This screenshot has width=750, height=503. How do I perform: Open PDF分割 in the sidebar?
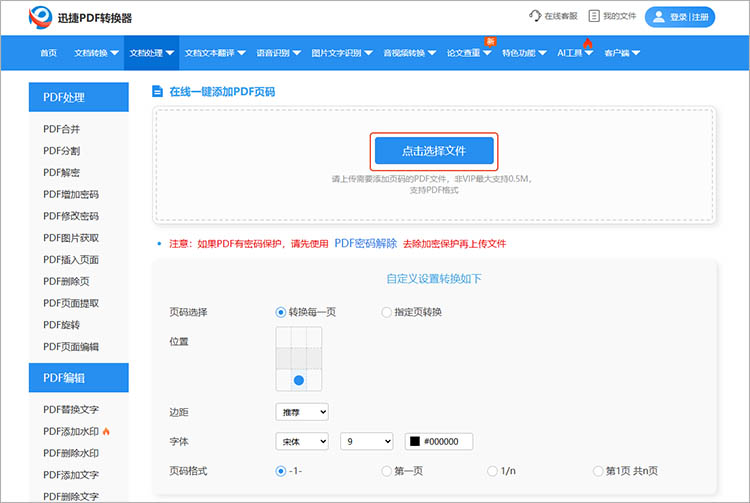[x=61, y=151]
